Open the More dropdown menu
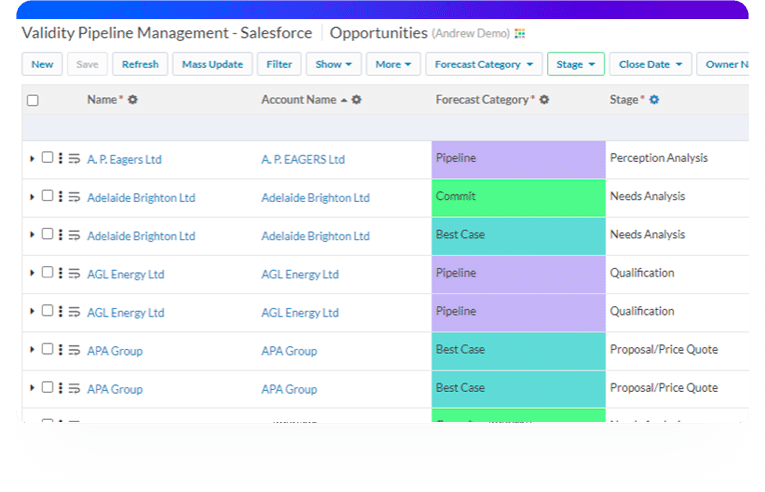 393,64
